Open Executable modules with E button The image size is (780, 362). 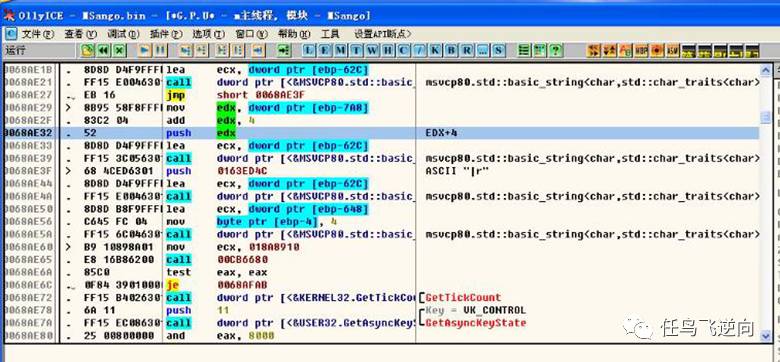325,50
